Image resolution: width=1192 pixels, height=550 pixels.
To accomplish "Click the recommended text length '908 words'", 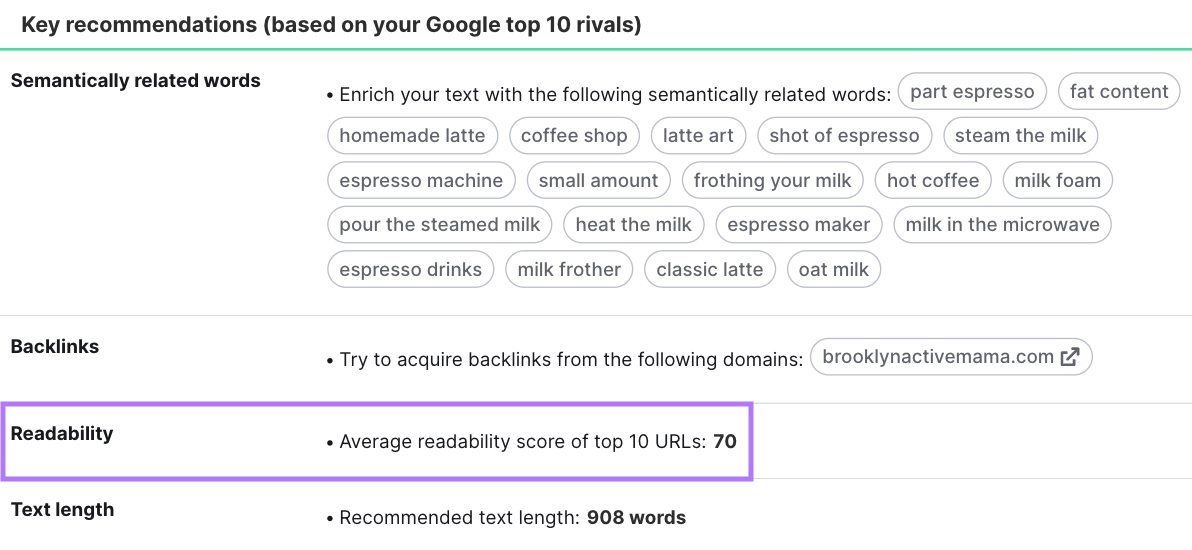I will coord(636,518).
